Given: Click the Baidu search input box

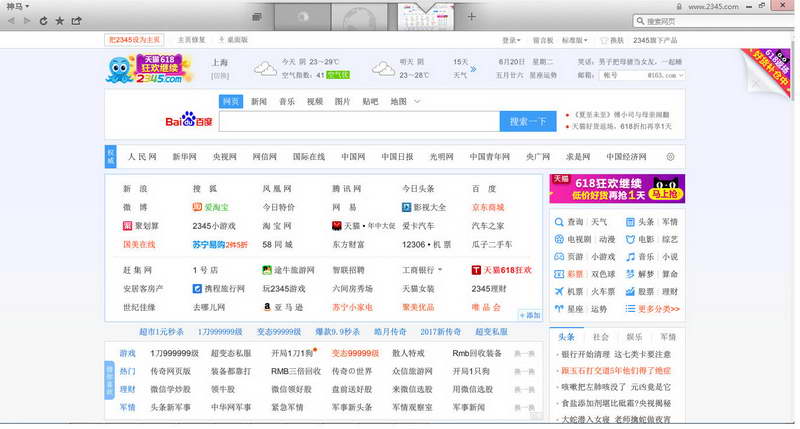Looking at the screenshot, I should (x=359, y=121).
